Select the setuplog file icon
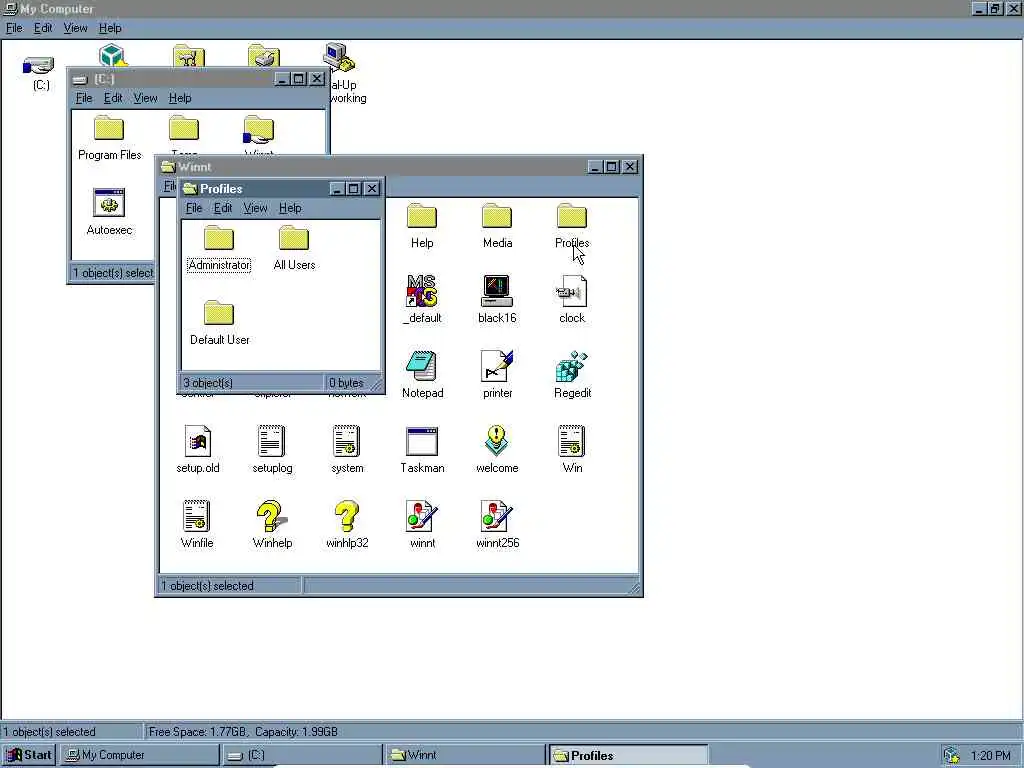Screen dimensions: 1024x768 click(x=272, y=451)
